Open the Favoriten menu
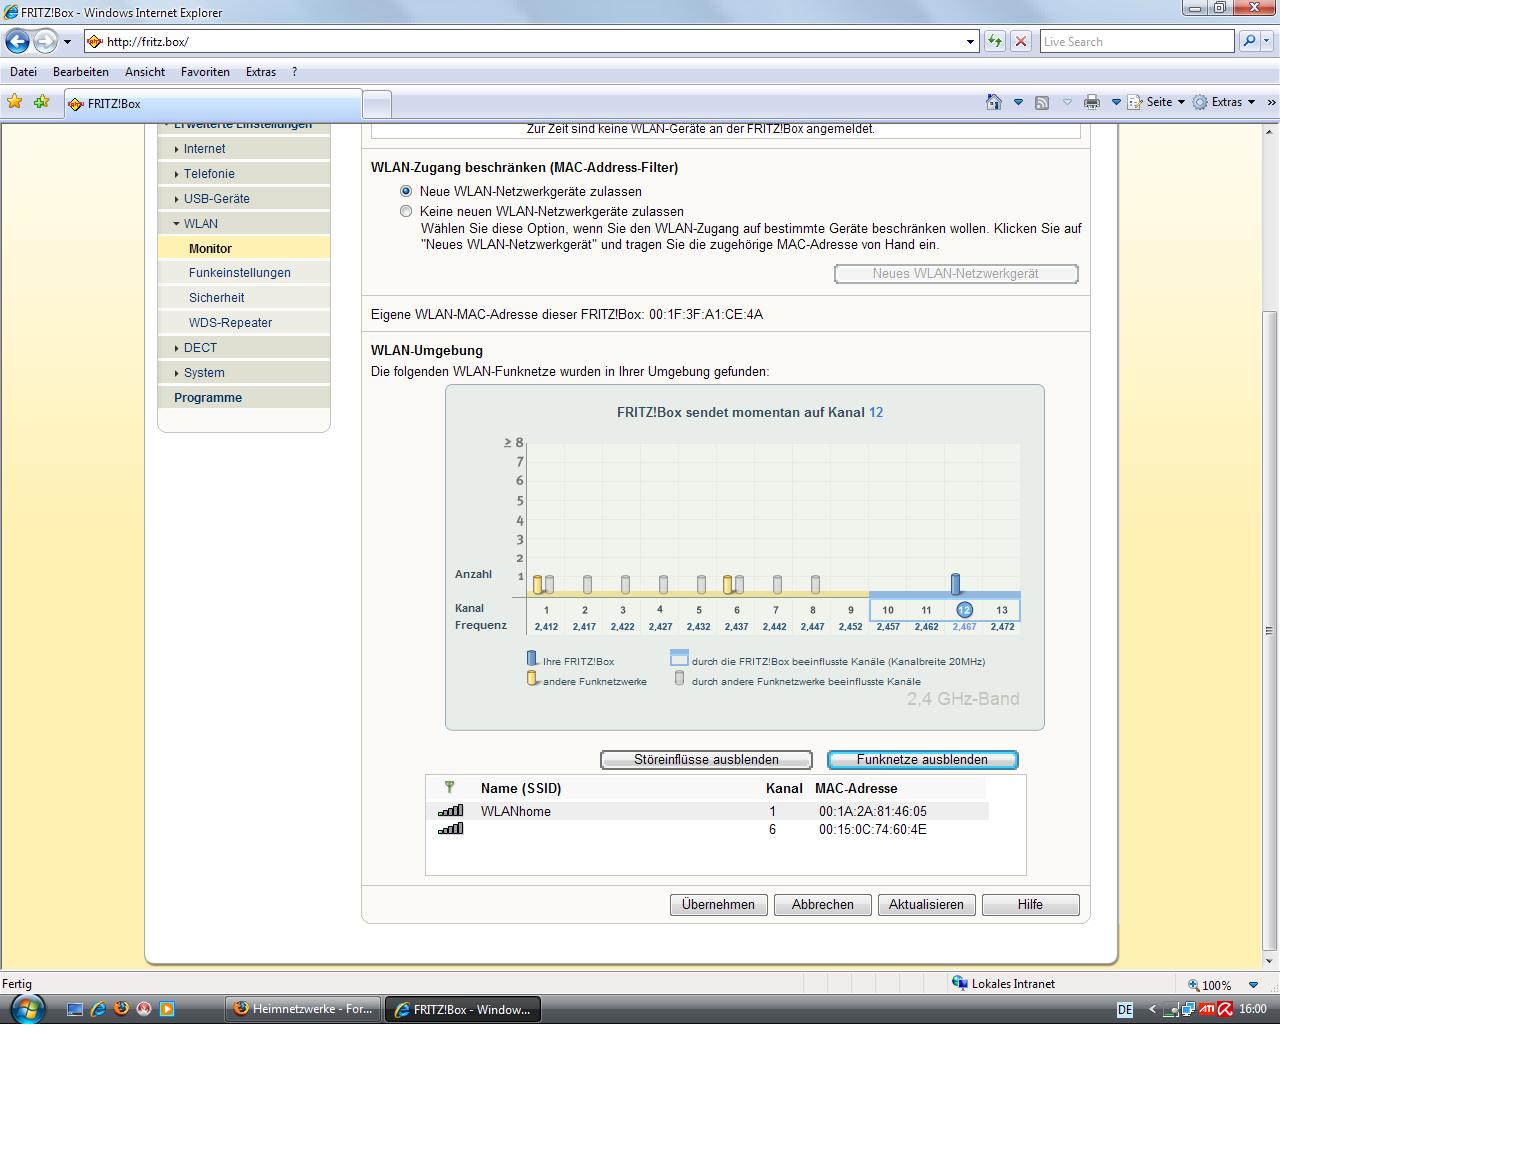This screenshot has height=1152, width=1536. tap(205, 72)
